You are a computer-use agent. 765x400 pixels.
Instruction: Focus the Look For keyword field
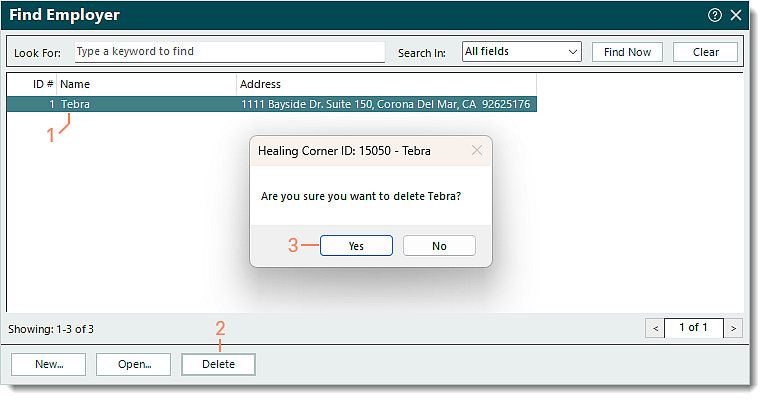[x=229, y=52]
